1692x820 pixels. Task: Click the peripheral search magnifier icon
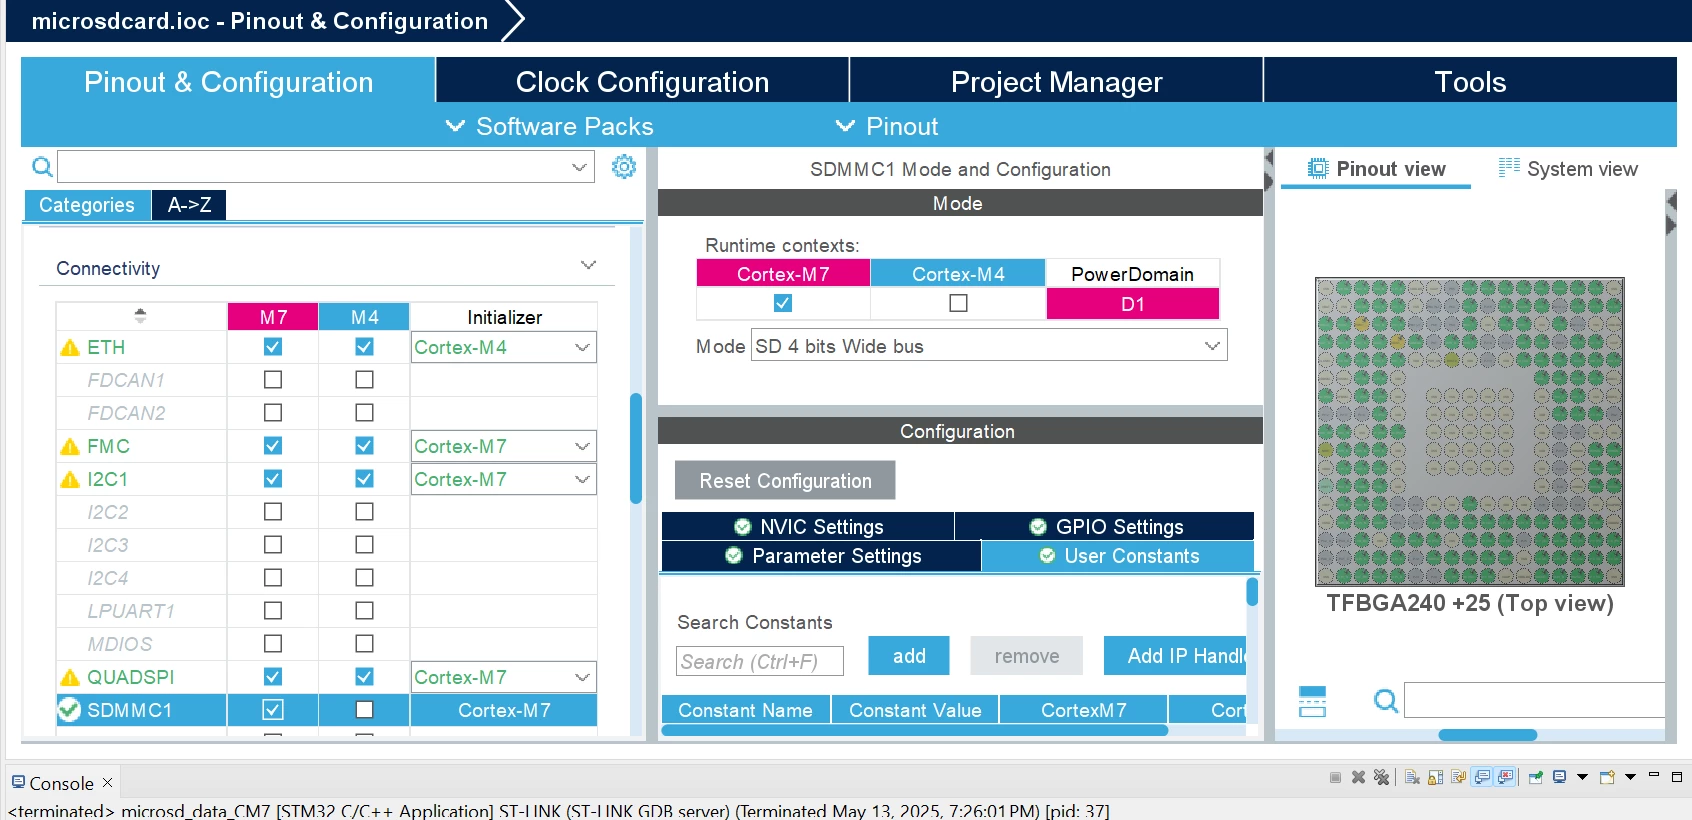click(42, 166)
